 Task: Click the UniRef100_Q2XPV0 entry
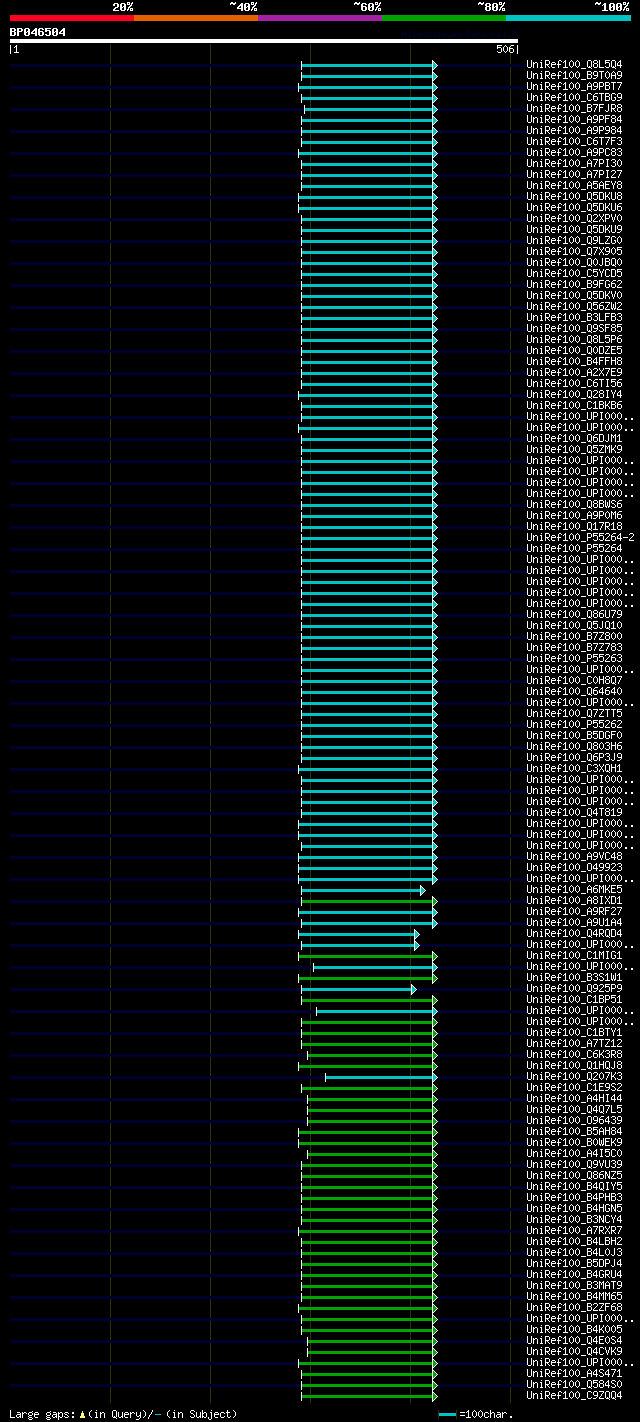point(574,218)
